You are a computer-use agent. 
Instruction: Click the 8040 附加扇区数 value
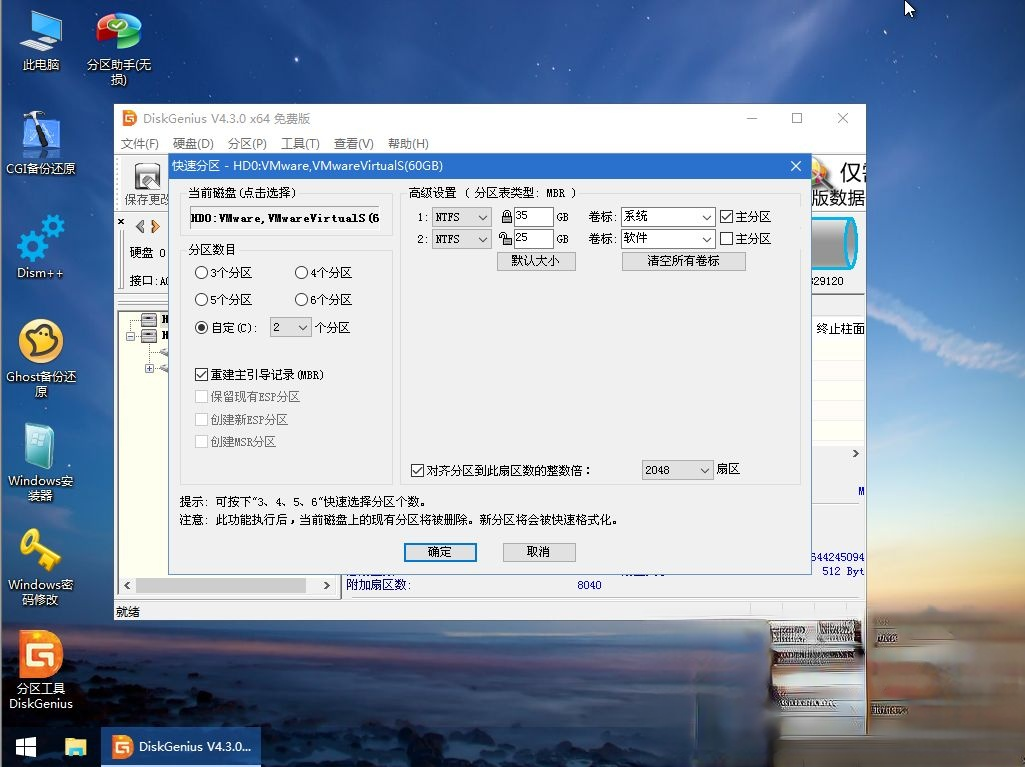(x=589, y=585)
